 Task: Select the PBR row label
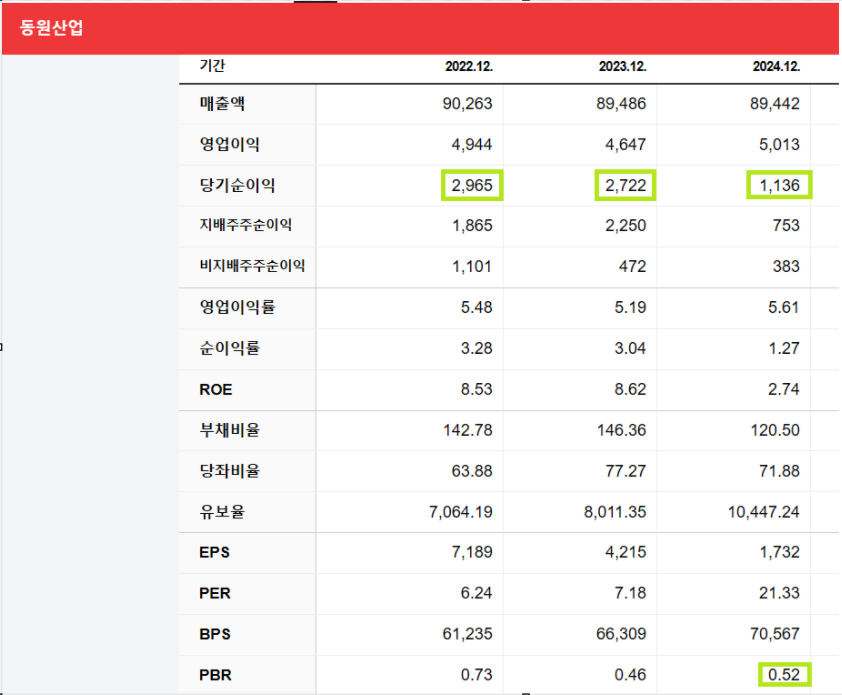pos(215,675)
